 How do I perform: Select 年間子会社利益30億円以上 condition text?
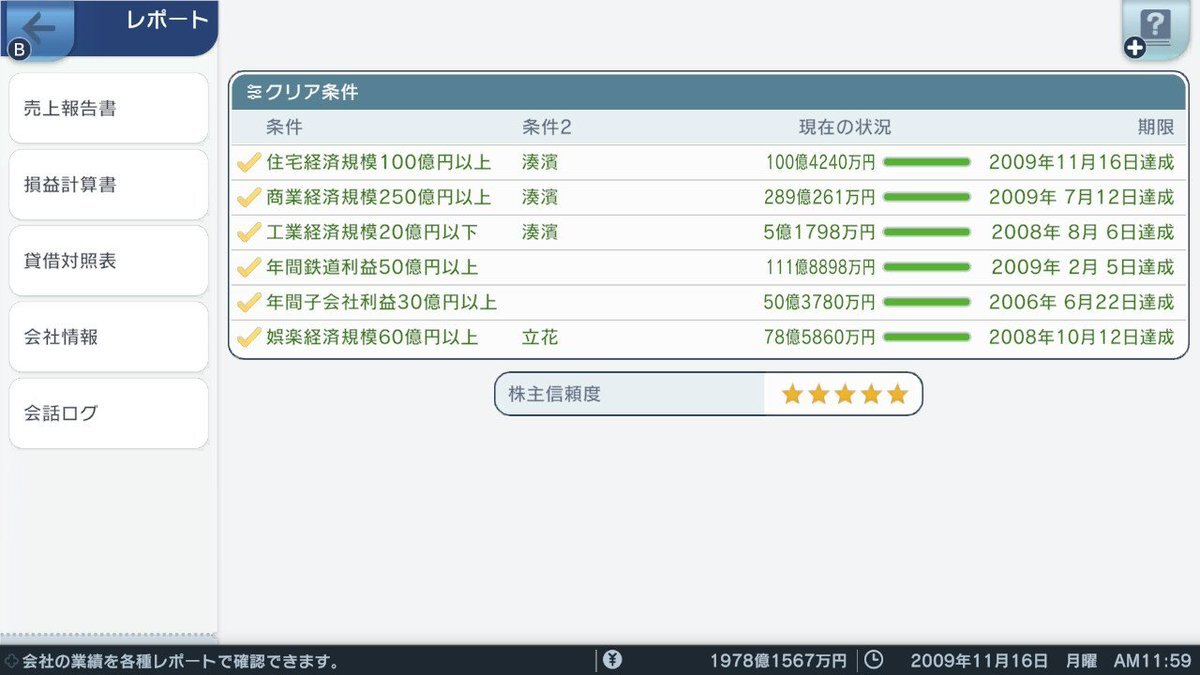coord(382,302)
